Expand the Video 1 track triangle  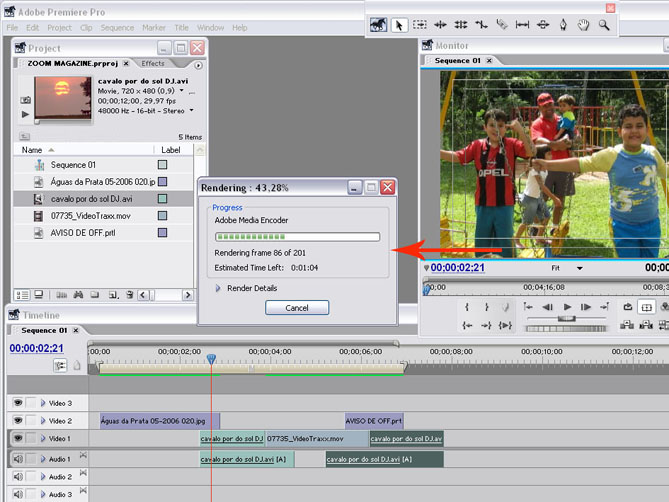click(x=43, y=439)
